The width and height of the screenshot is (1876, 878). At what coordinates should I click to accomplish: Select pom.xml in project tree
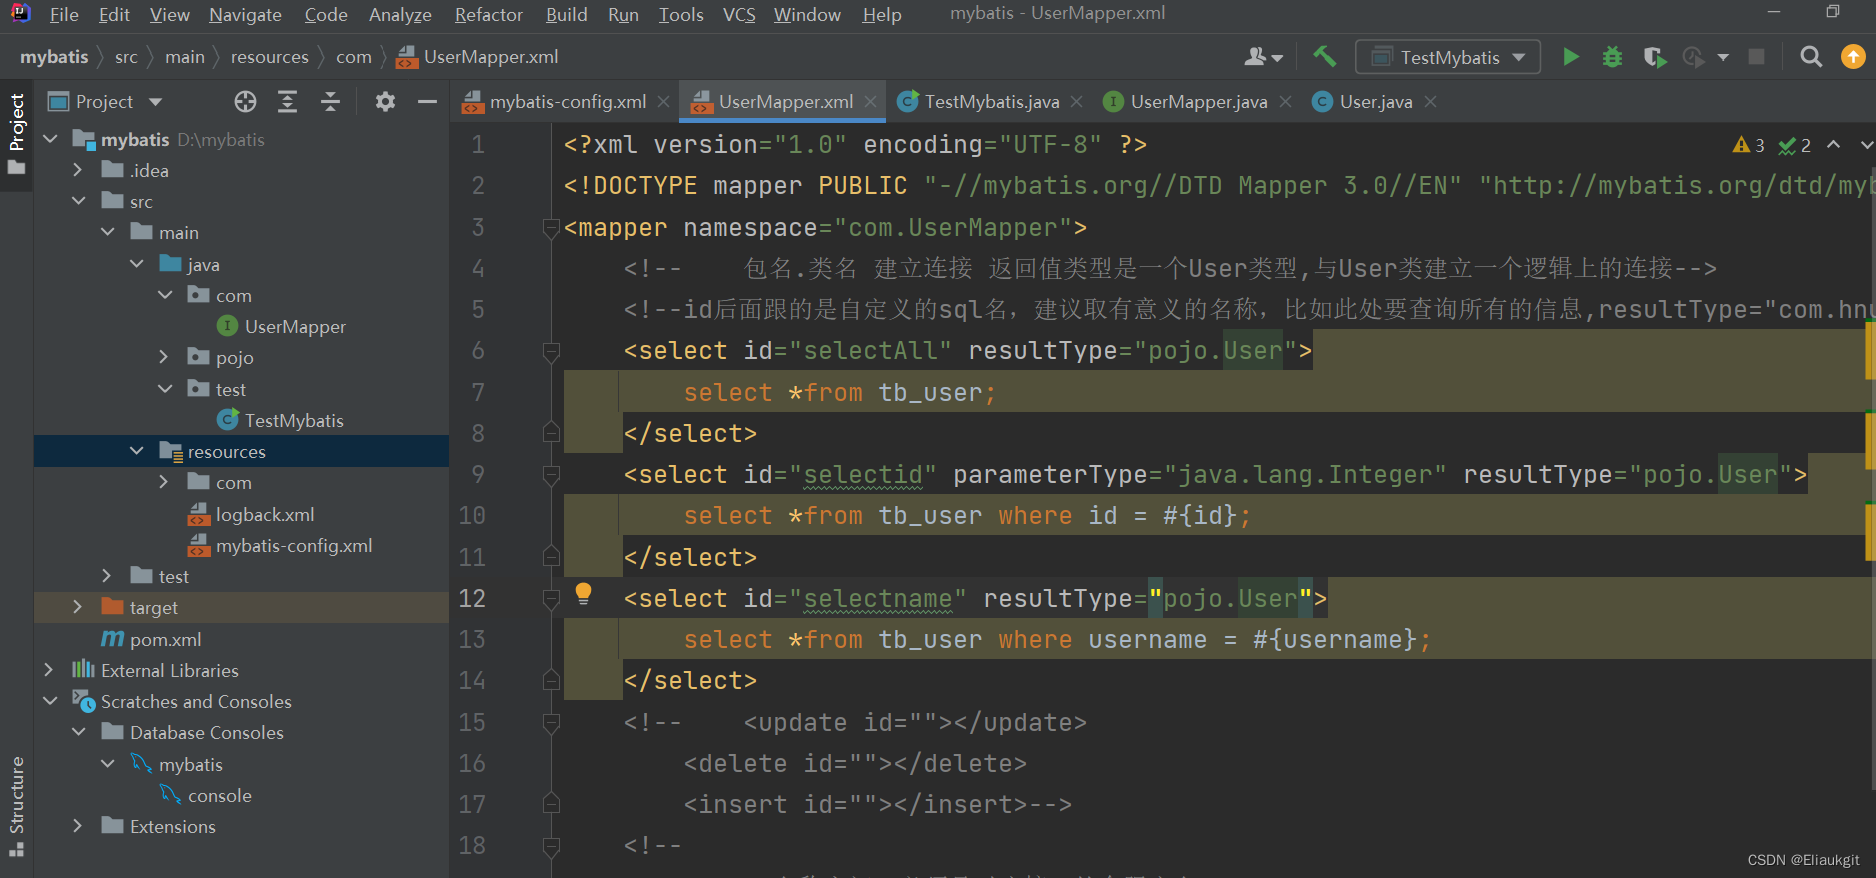click(165, 639)
